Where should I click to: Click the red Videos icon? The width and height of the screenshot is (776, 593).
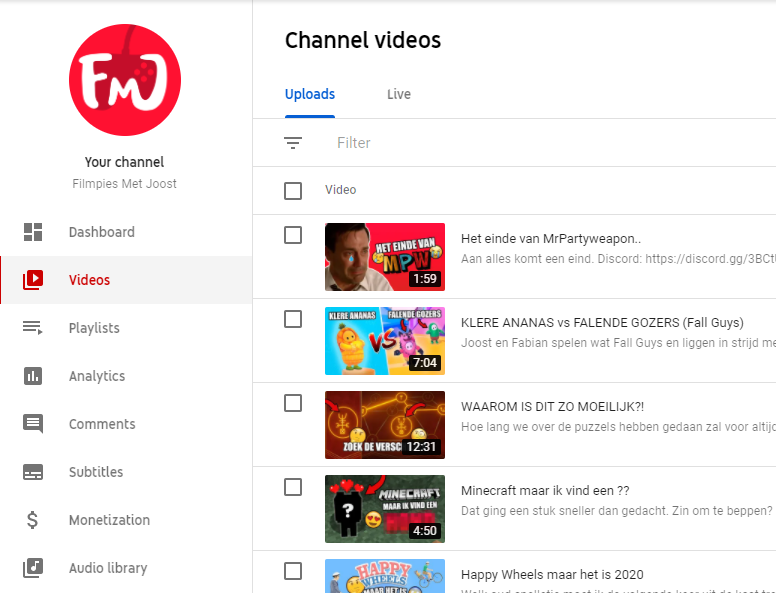click(33, 280)
